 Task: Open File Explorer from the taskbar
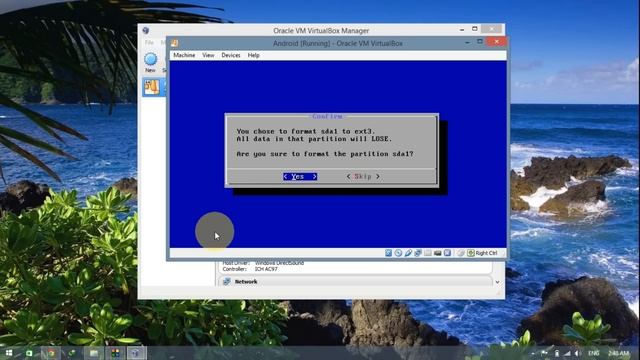93,353
